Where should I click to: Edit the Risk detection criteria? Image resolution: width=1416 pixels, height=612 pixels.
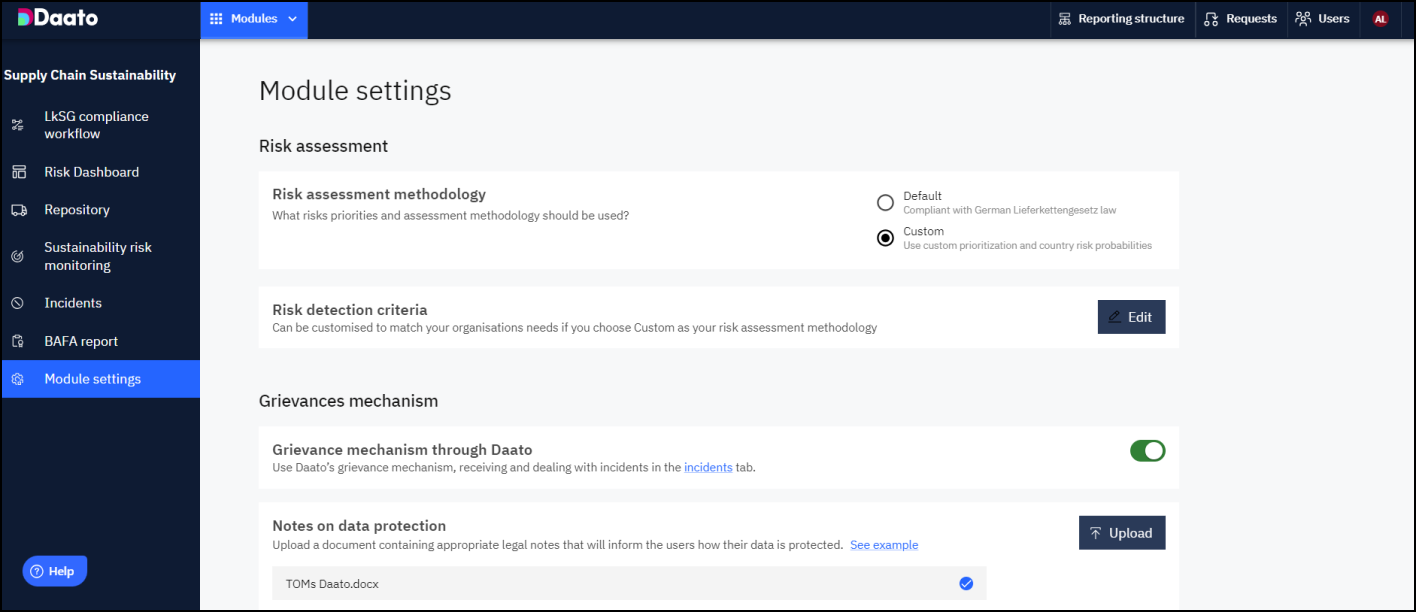(x=1131, y=317)
